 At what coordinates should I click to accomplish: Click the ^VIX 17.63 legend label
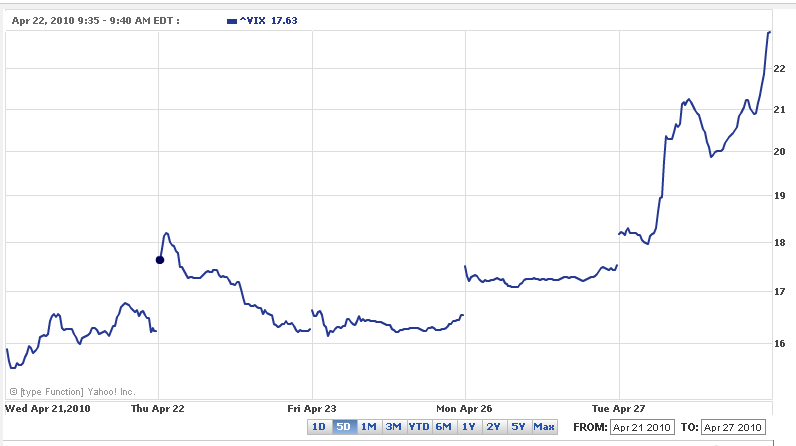(269, 21)
